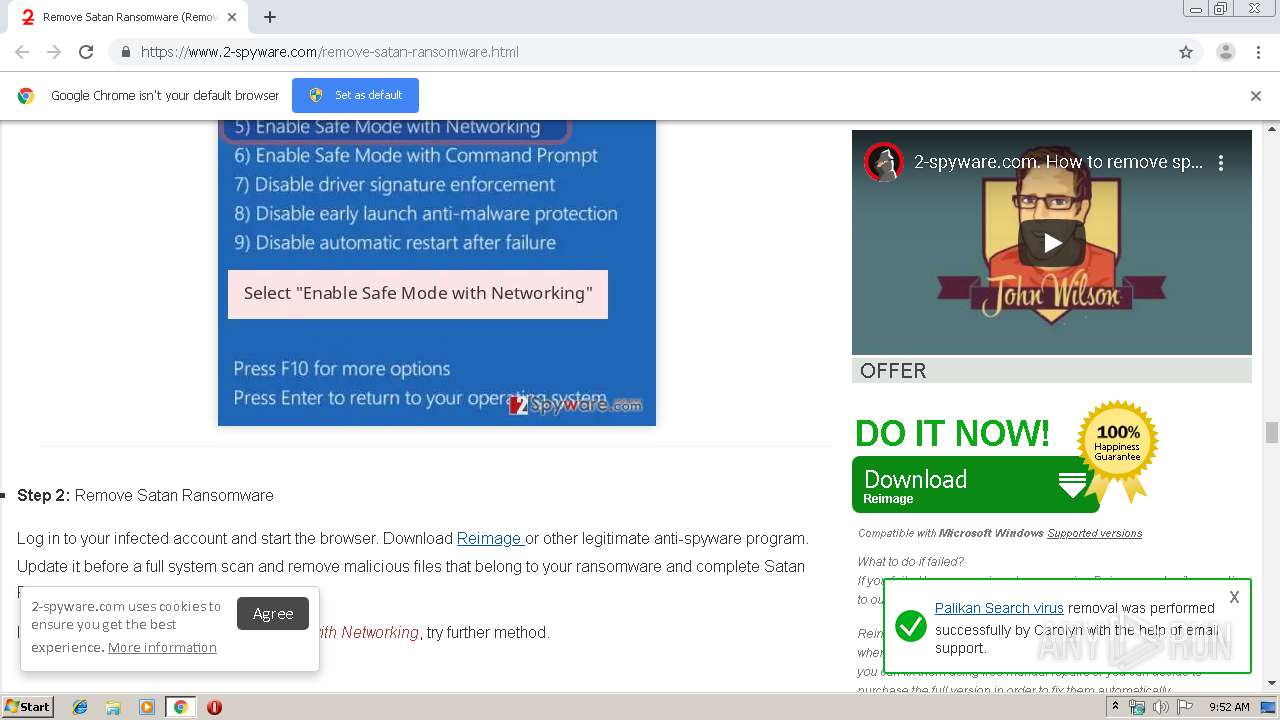Click the OFFER heading text
The width and height of the screenshot is (1280, 720).
(893, 371)
